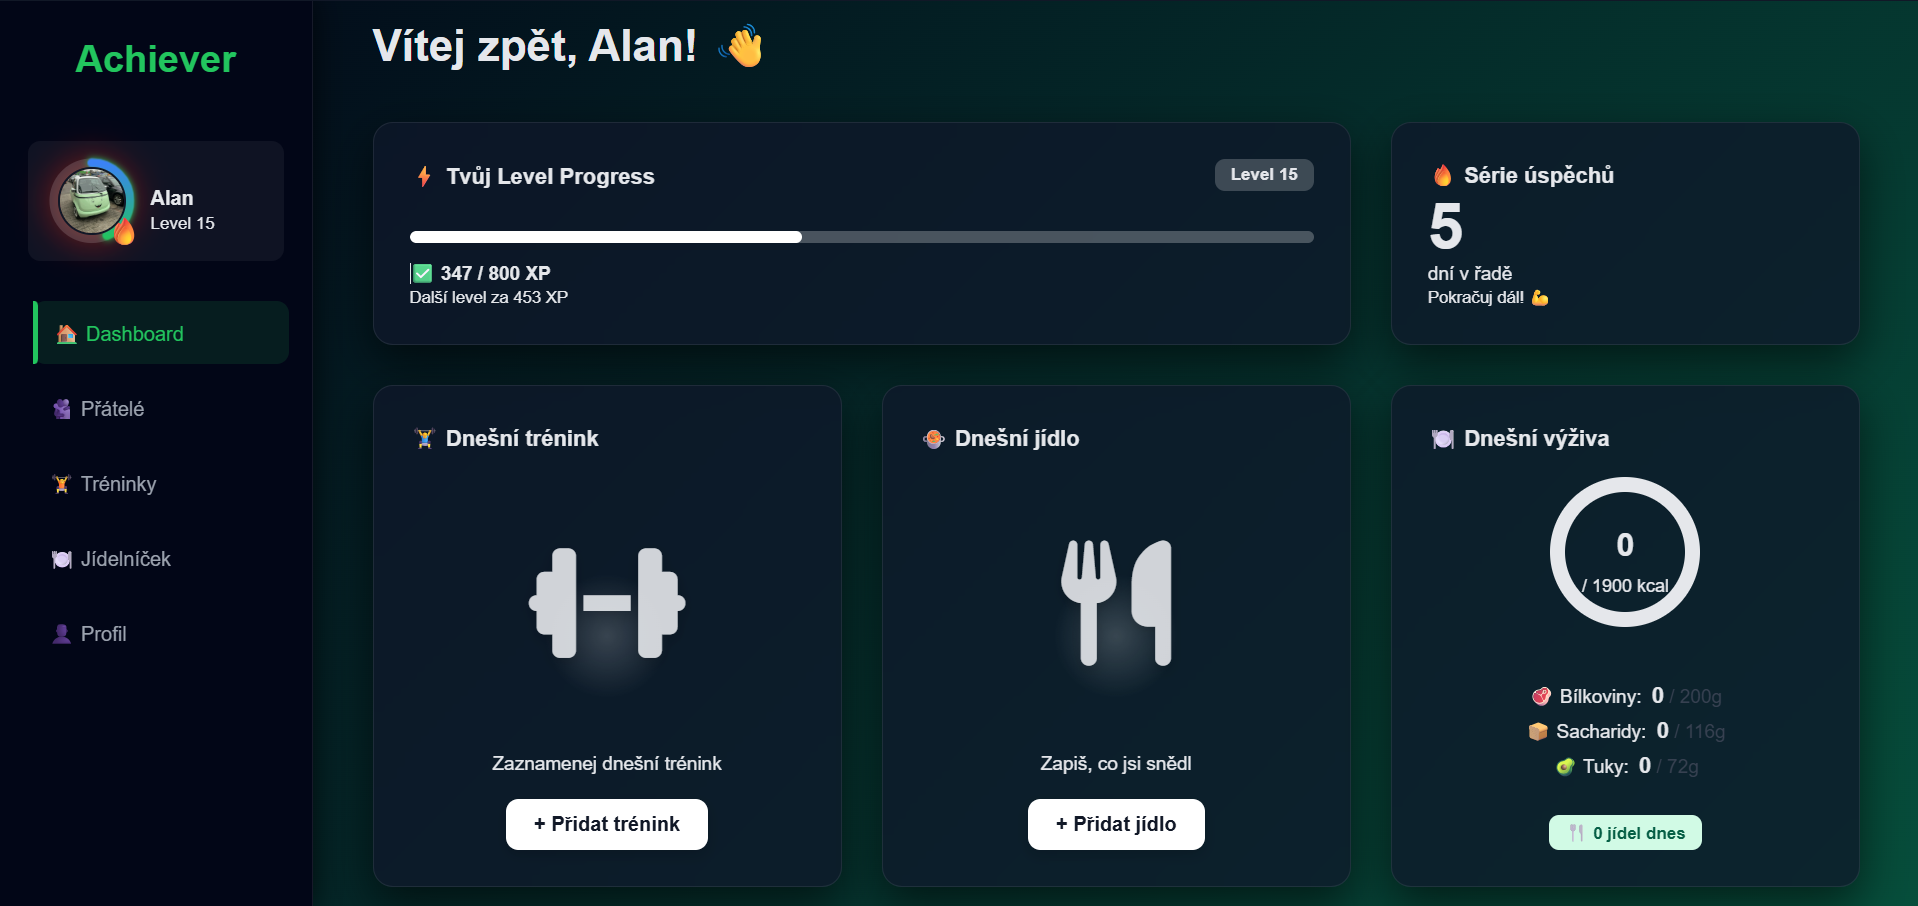The image size is (1918, 906).
Task: Click Alan's profile avatar picture
Action: (x=93, y=200)
